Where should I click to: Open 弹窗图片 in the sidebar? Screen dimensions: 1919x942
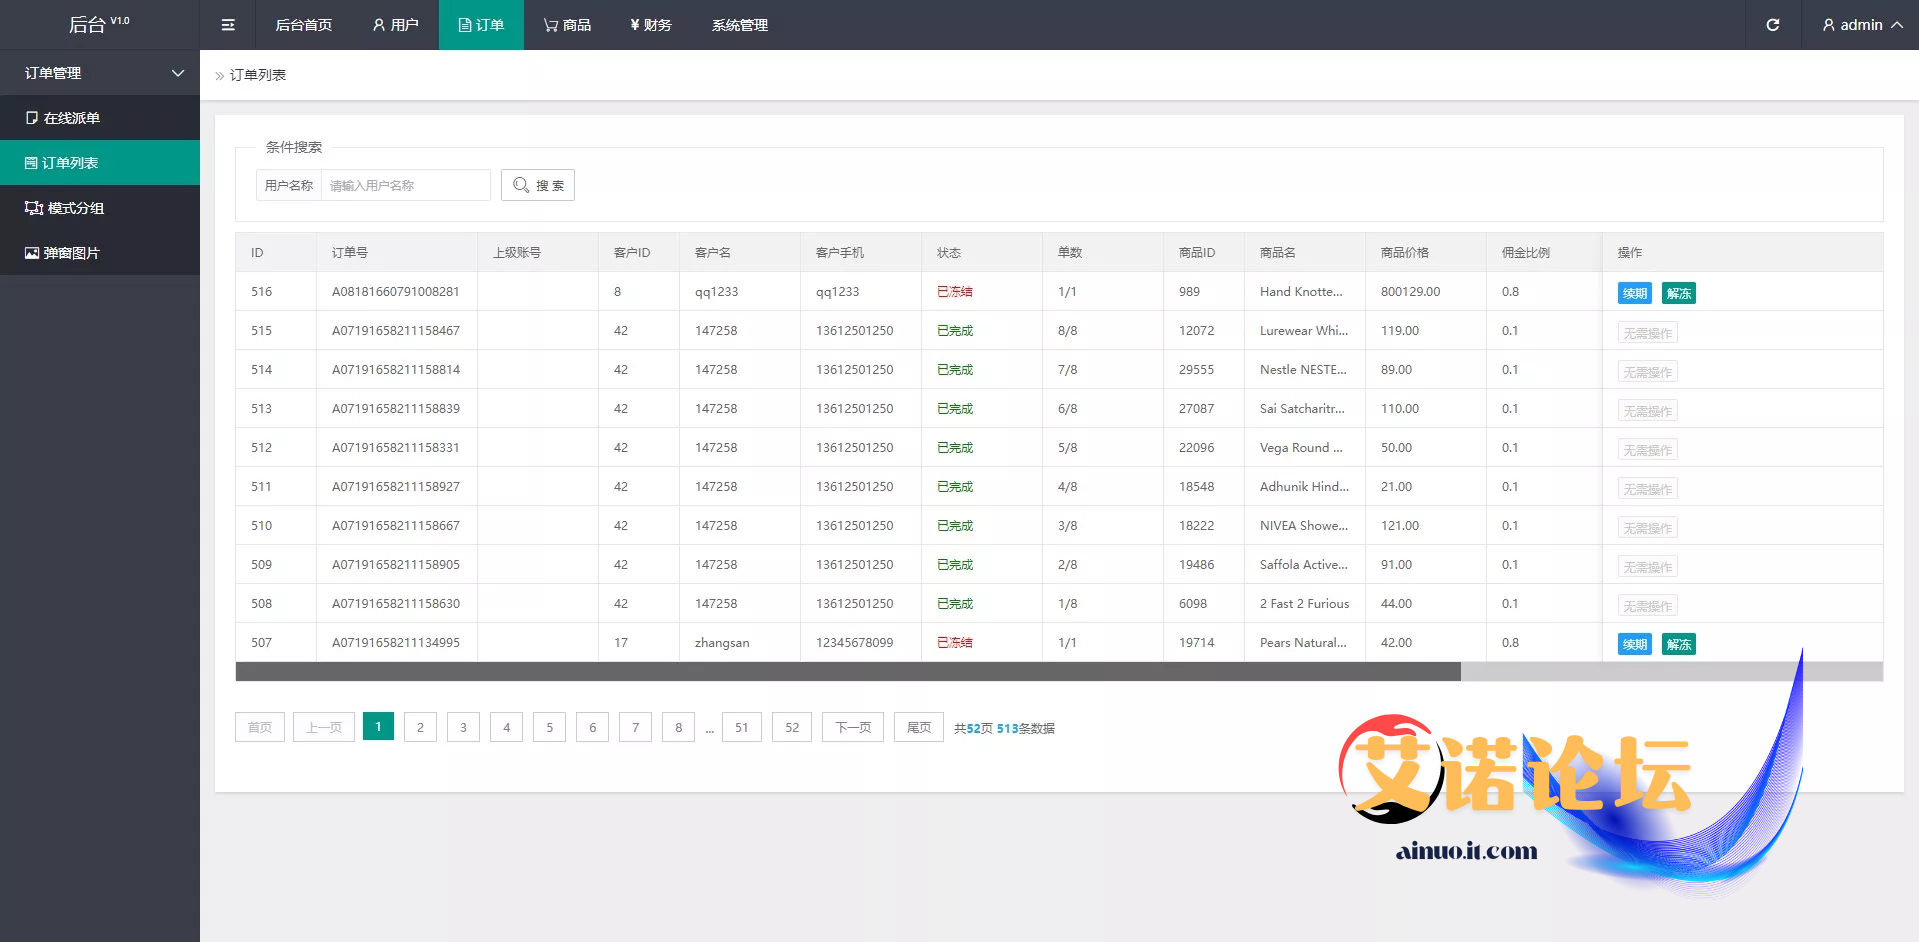click(100, 253)
